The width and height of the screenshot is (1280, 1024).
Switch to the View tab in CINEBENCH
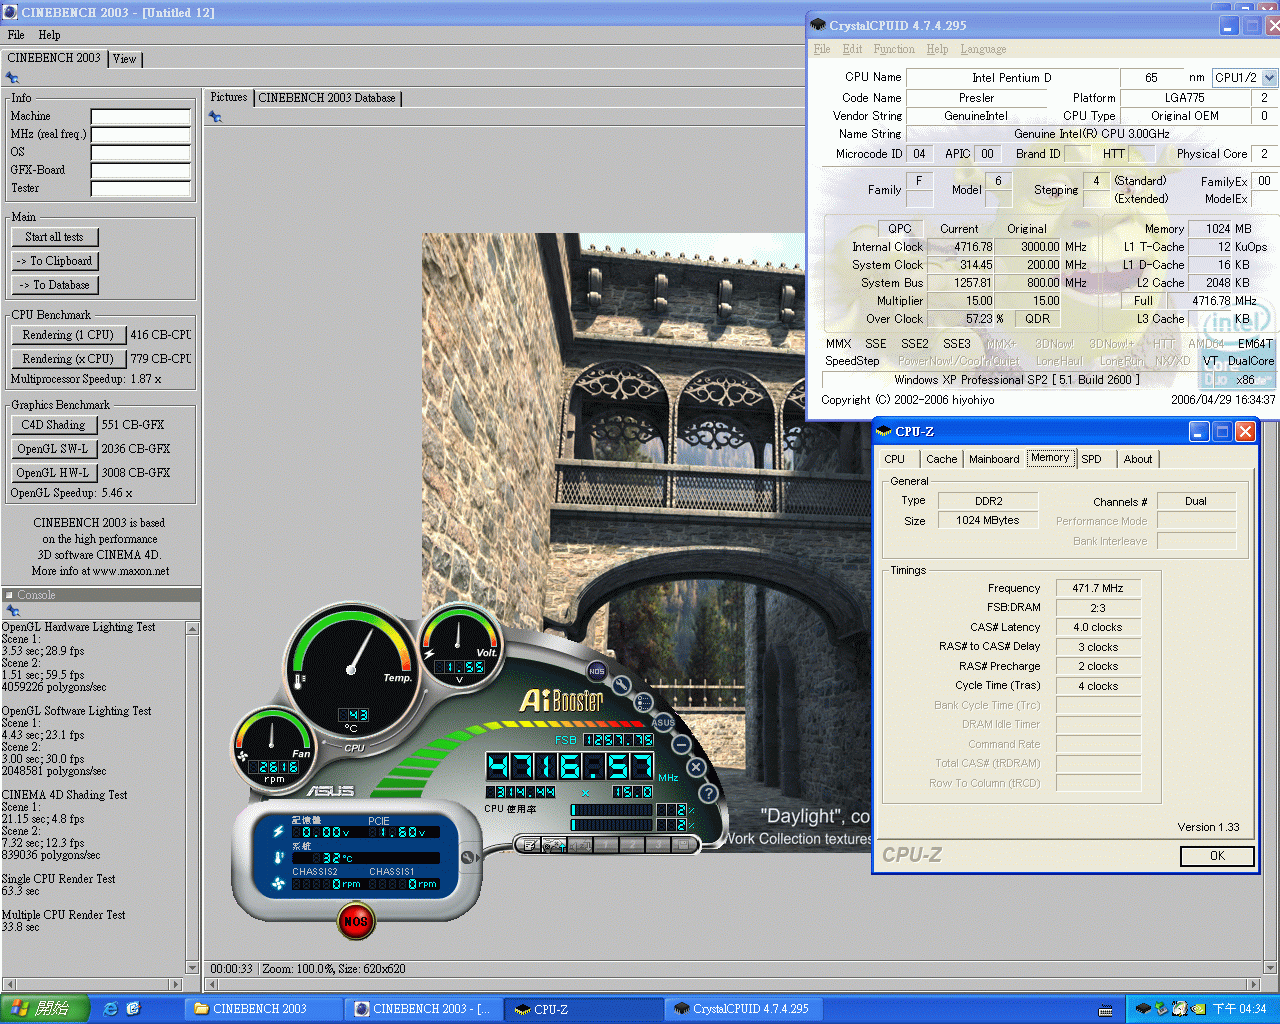(x=125, y=59)
